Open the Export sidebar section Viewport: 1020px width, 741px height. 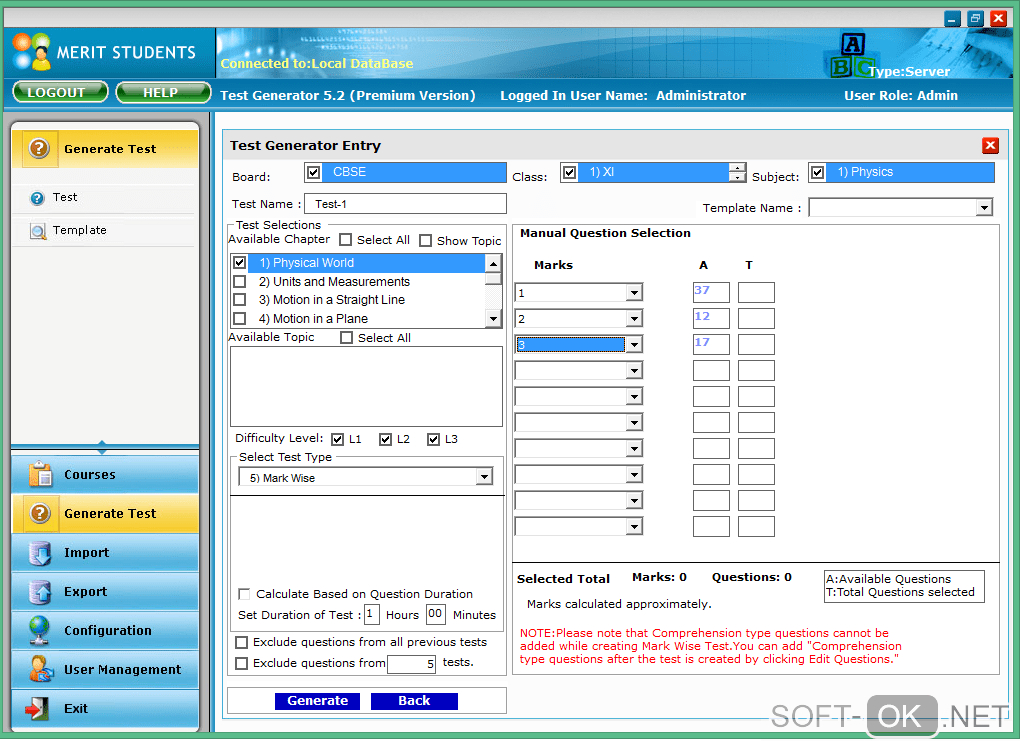[105, 591]
